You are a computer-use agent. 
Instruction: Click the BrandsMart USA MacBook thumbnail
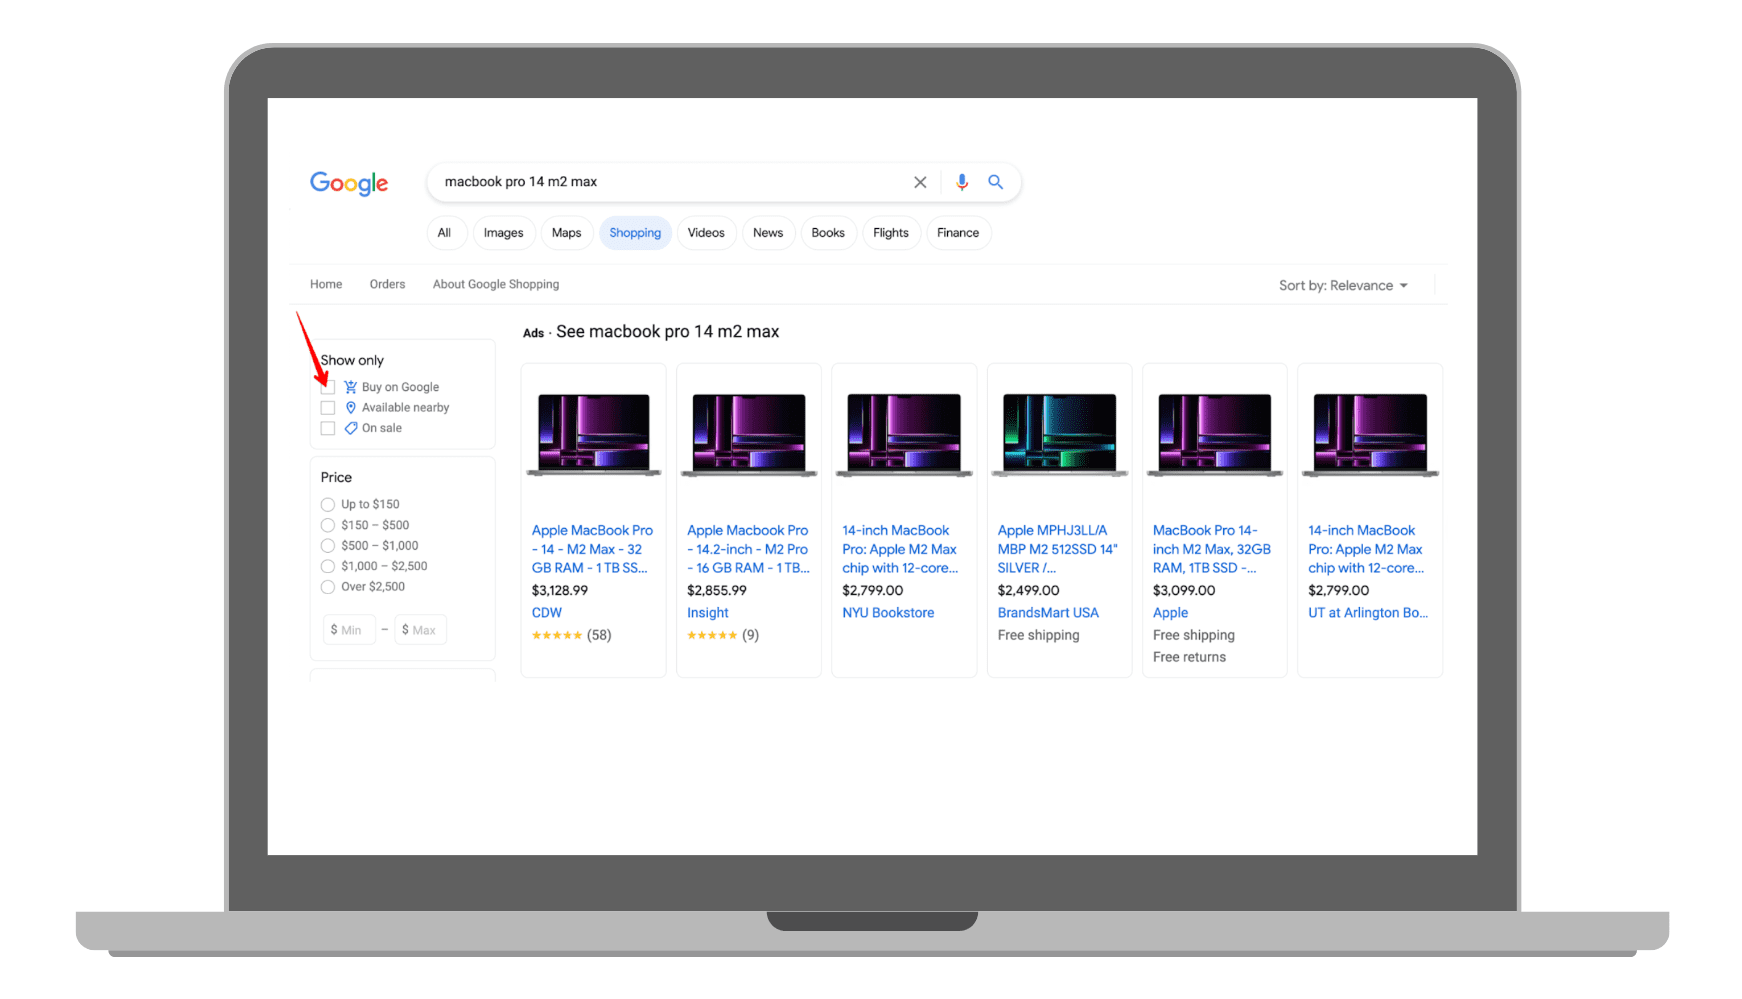click(x=1059, y=434)
